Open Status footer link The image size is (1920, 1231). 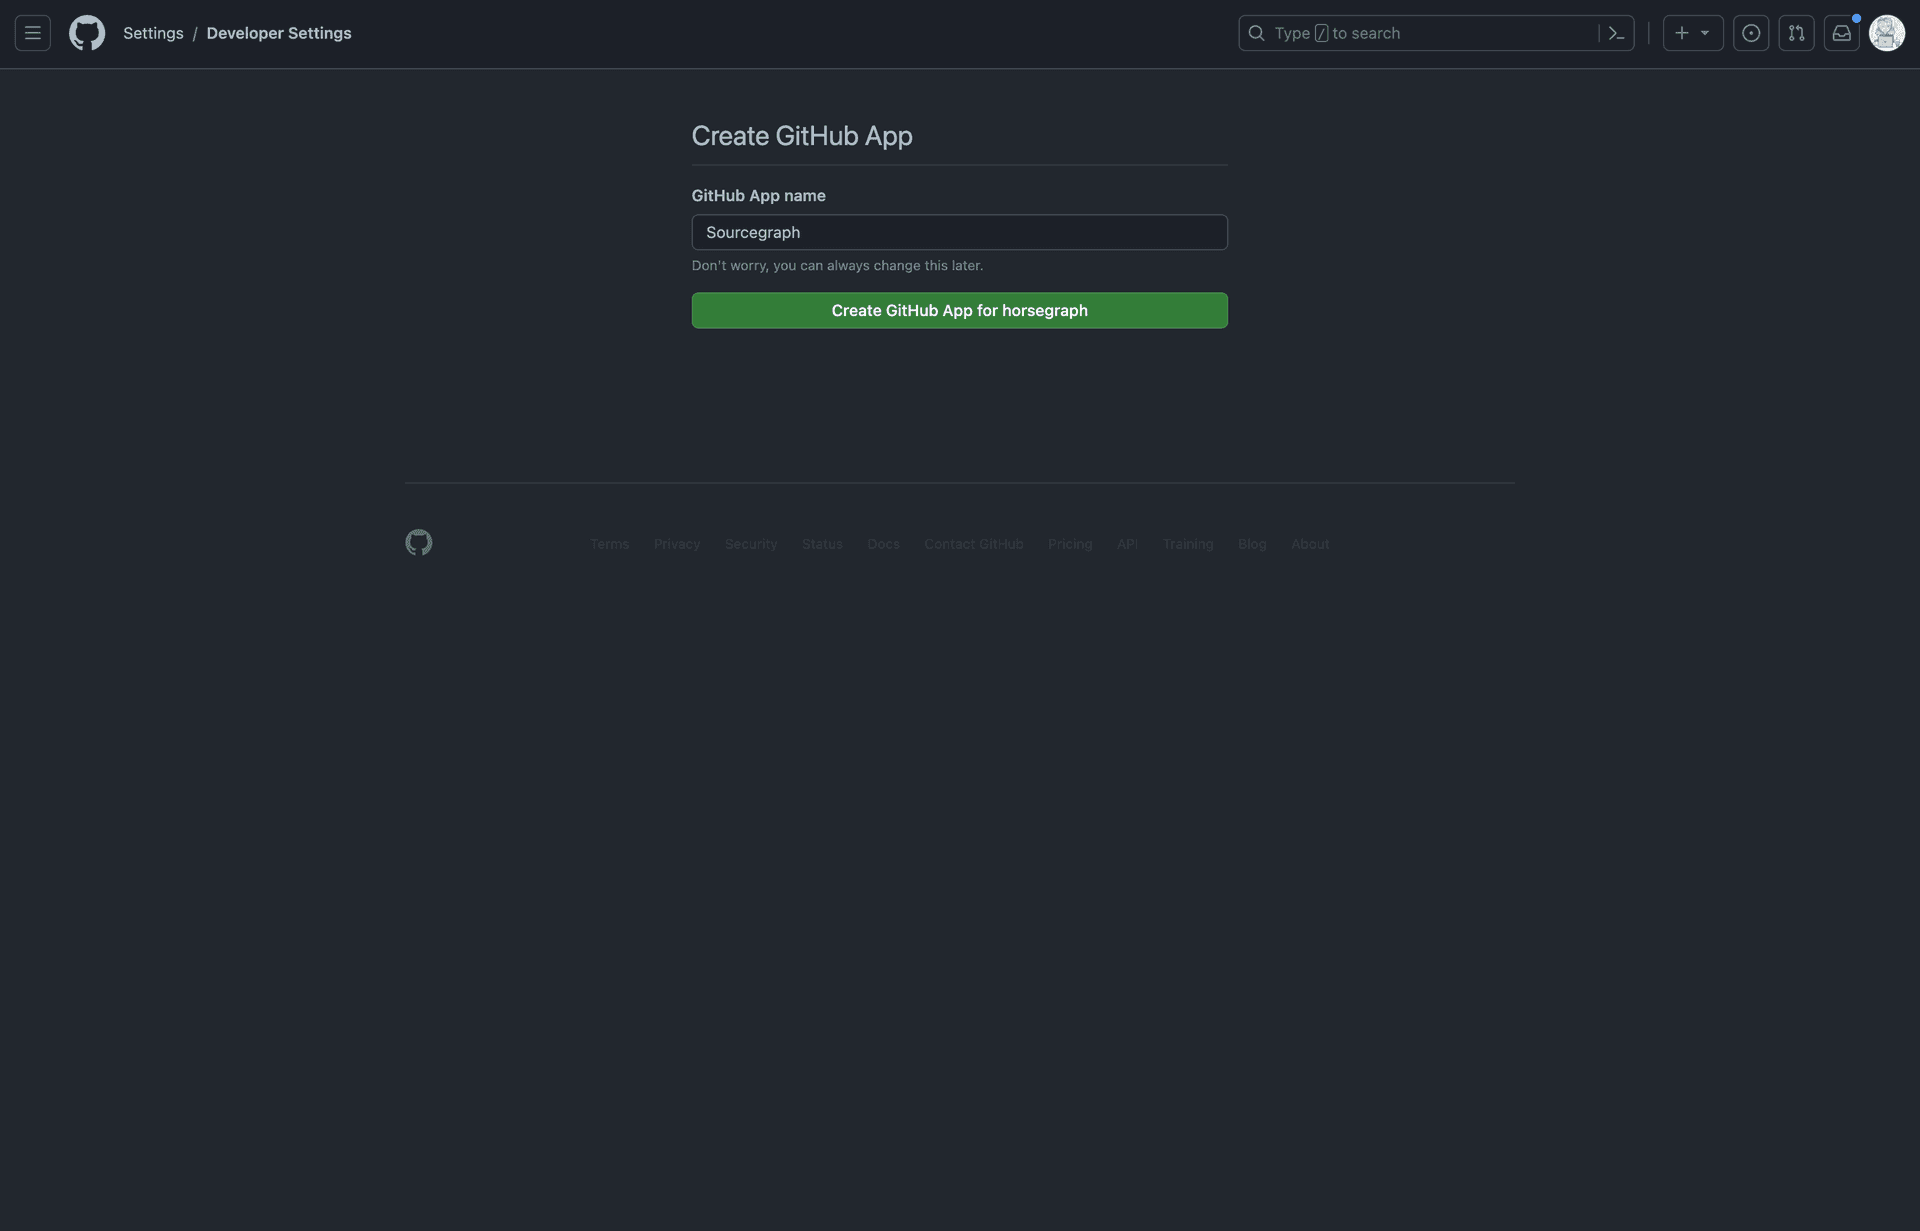pos(822,544)
